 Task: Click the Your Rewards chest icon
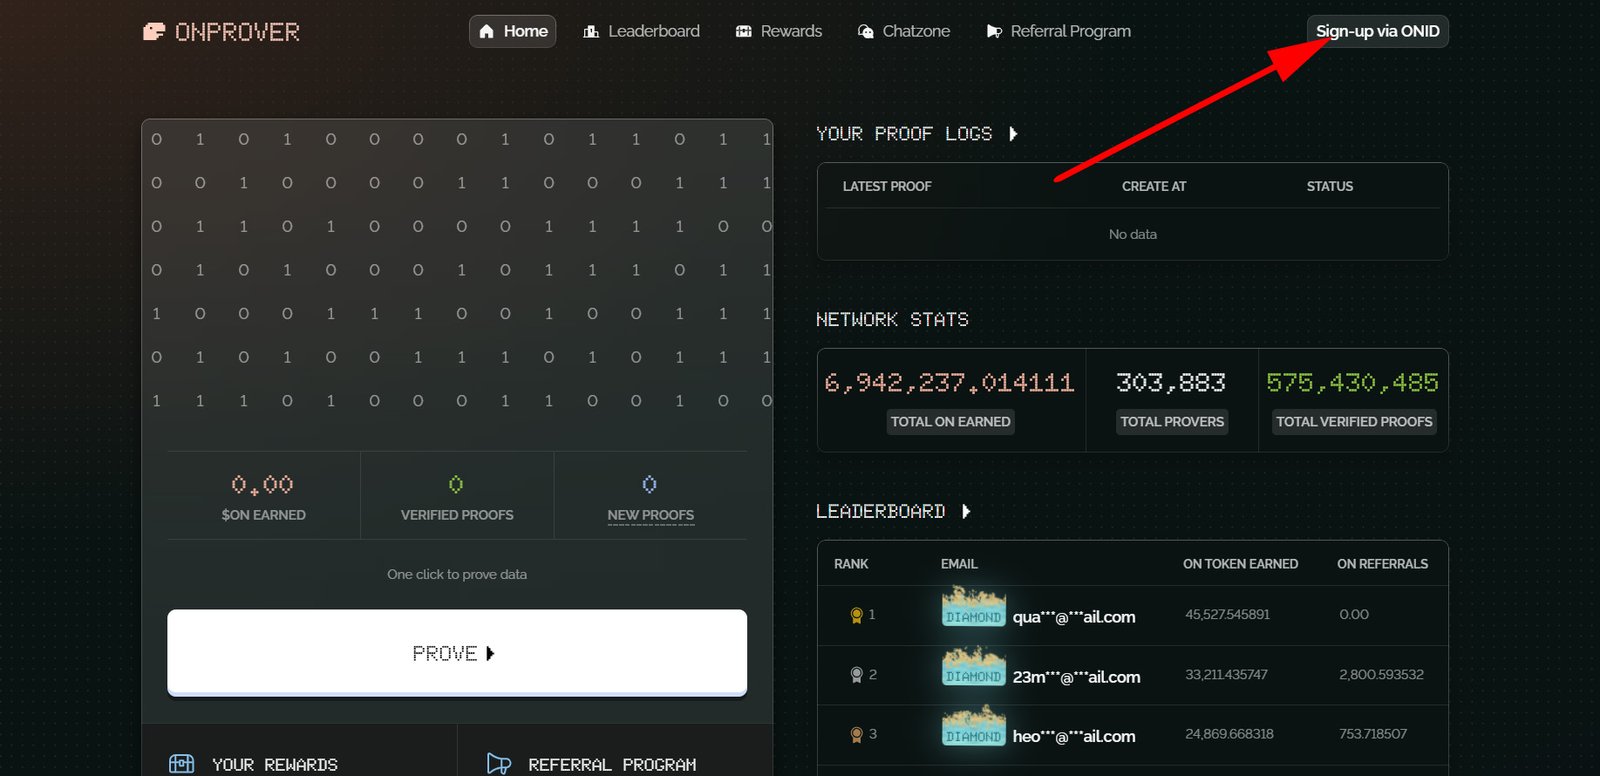(x=182, y=764)
